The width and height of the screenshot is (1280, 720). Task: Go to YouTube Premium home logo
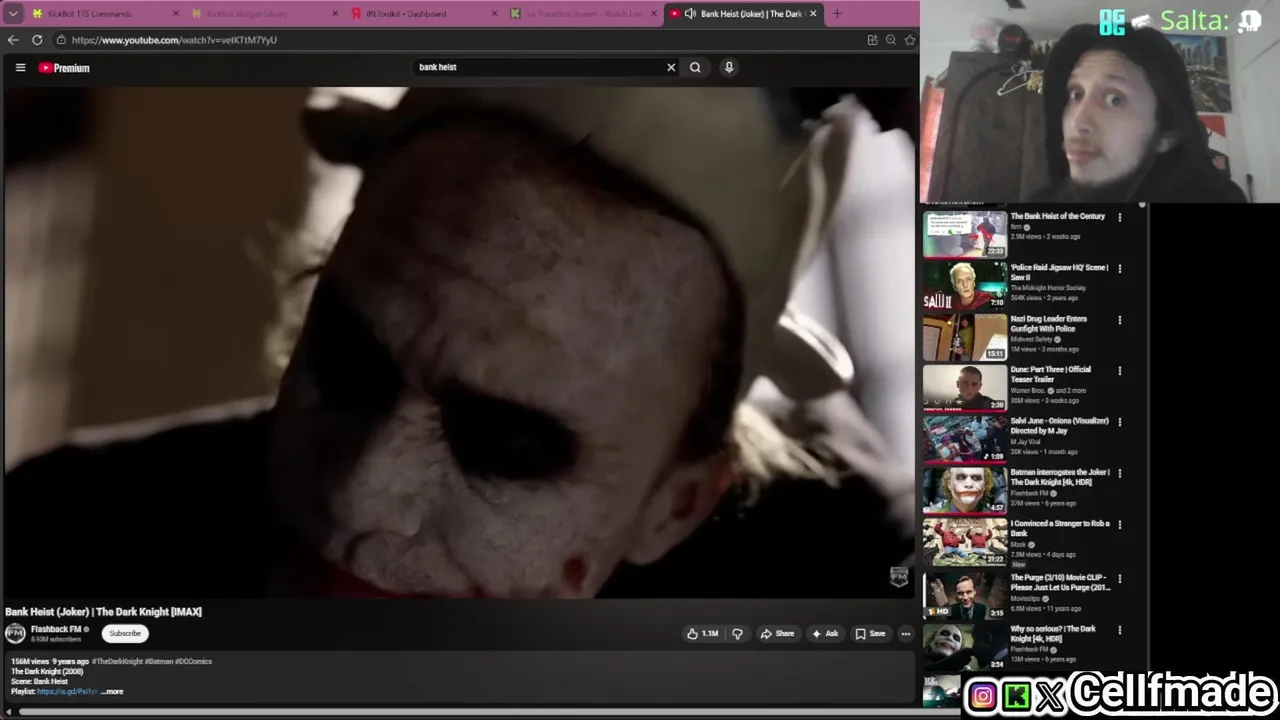[x=64, y=68]
